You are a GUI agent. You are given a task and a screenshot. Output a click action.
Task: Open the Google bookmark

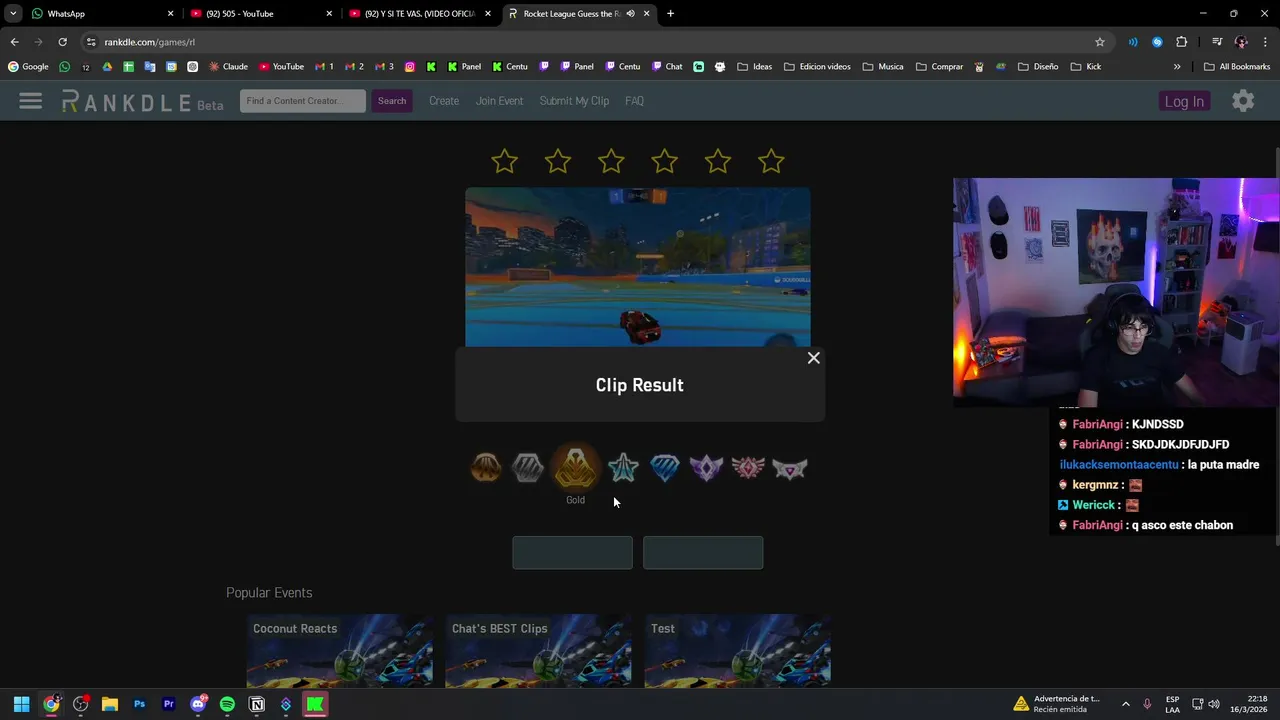tap(28, 67)
